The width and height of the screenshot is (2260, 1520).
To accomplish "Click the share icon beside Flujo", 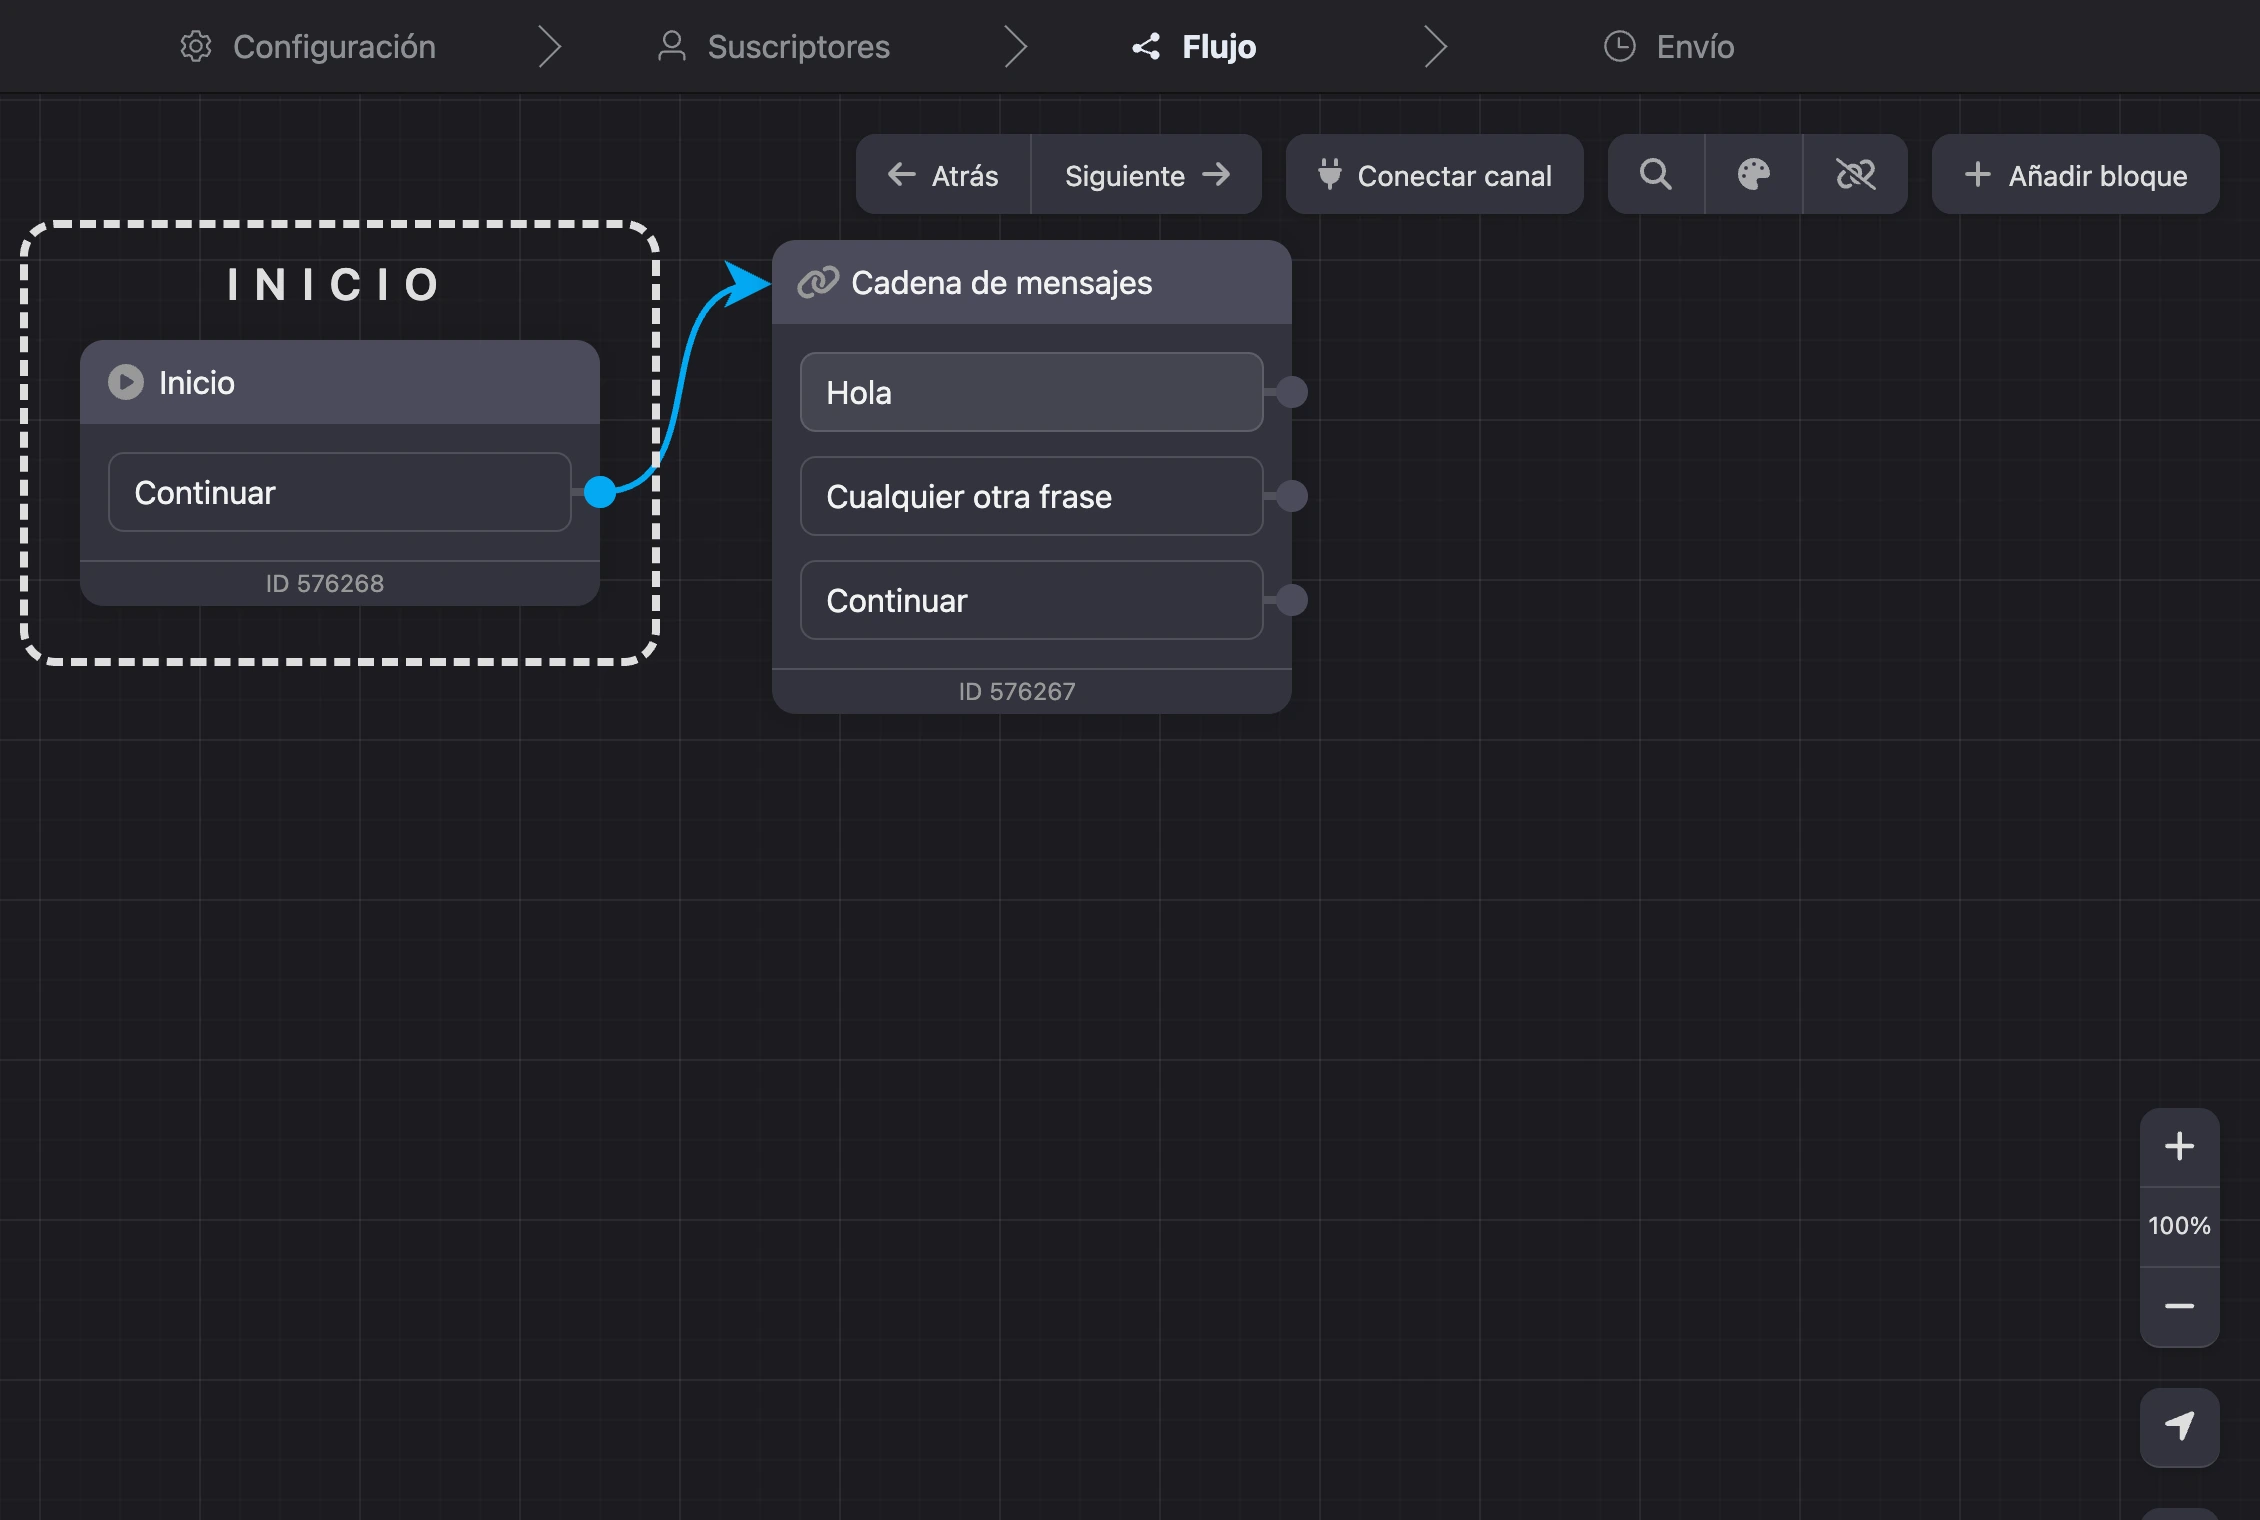I will [x=1146, y=47].
